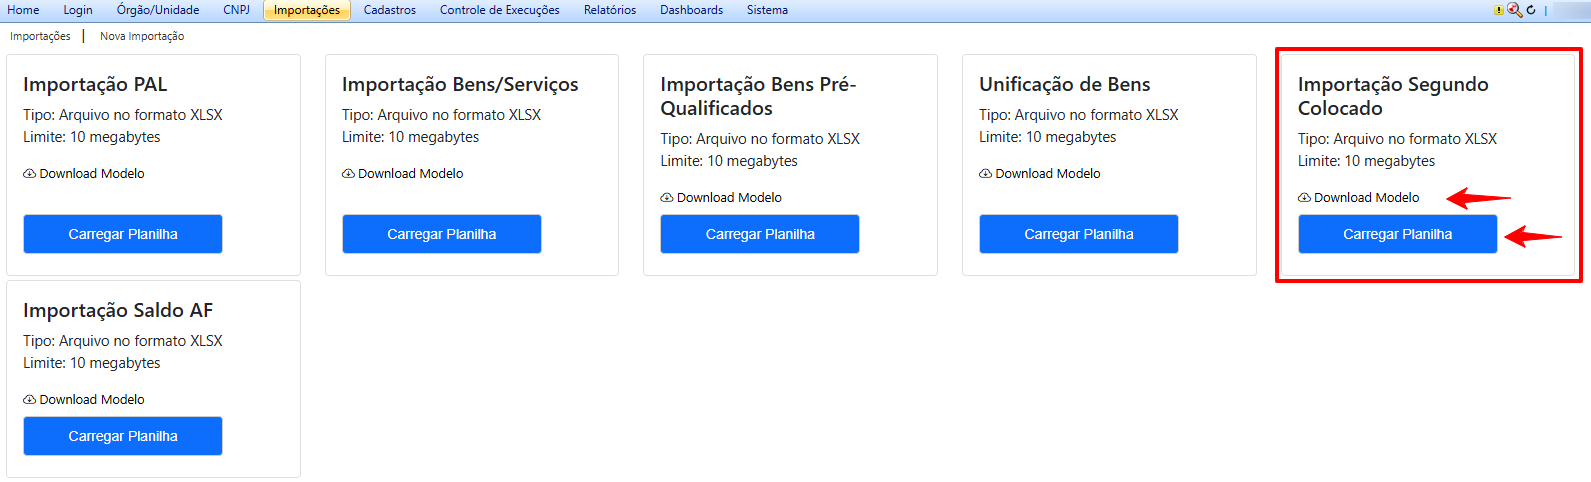
Task: Click cloud download icon in Importação Saldo AF card
Action: pyautogui.click(x=30, y=400)
